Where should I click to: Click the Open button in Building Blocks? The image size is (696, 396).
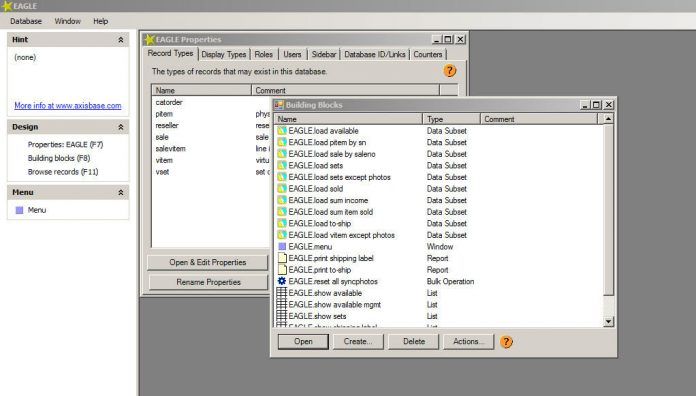coord(303,341)
